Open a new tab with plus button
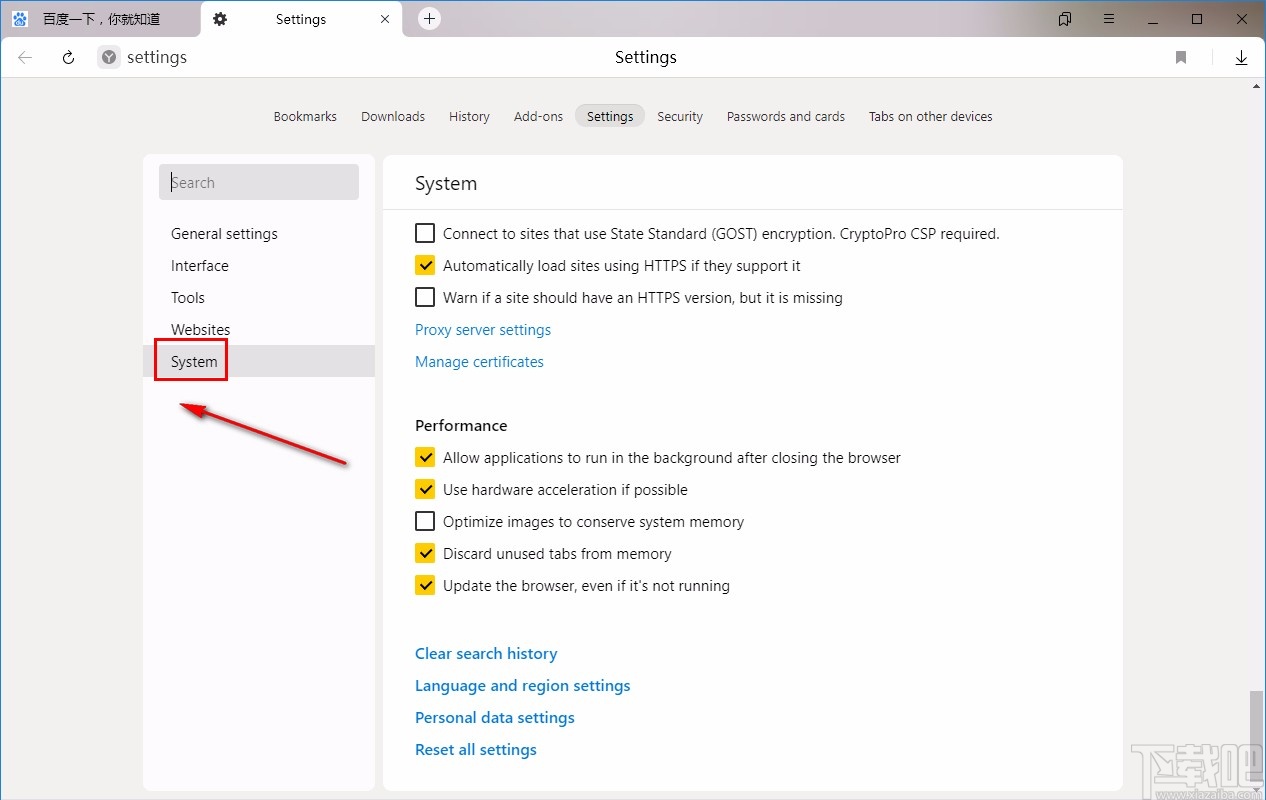 point(429,19)
